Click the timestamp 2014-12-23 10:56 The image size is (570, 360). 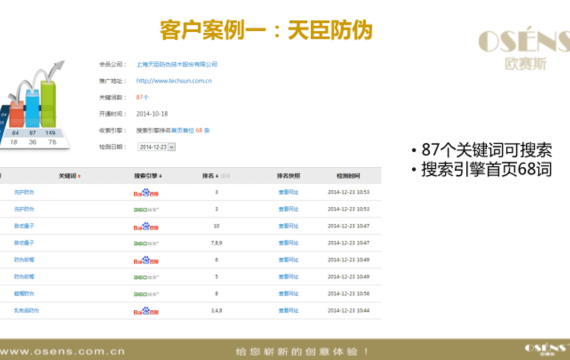pyautogui.click(x=348, y=294)
